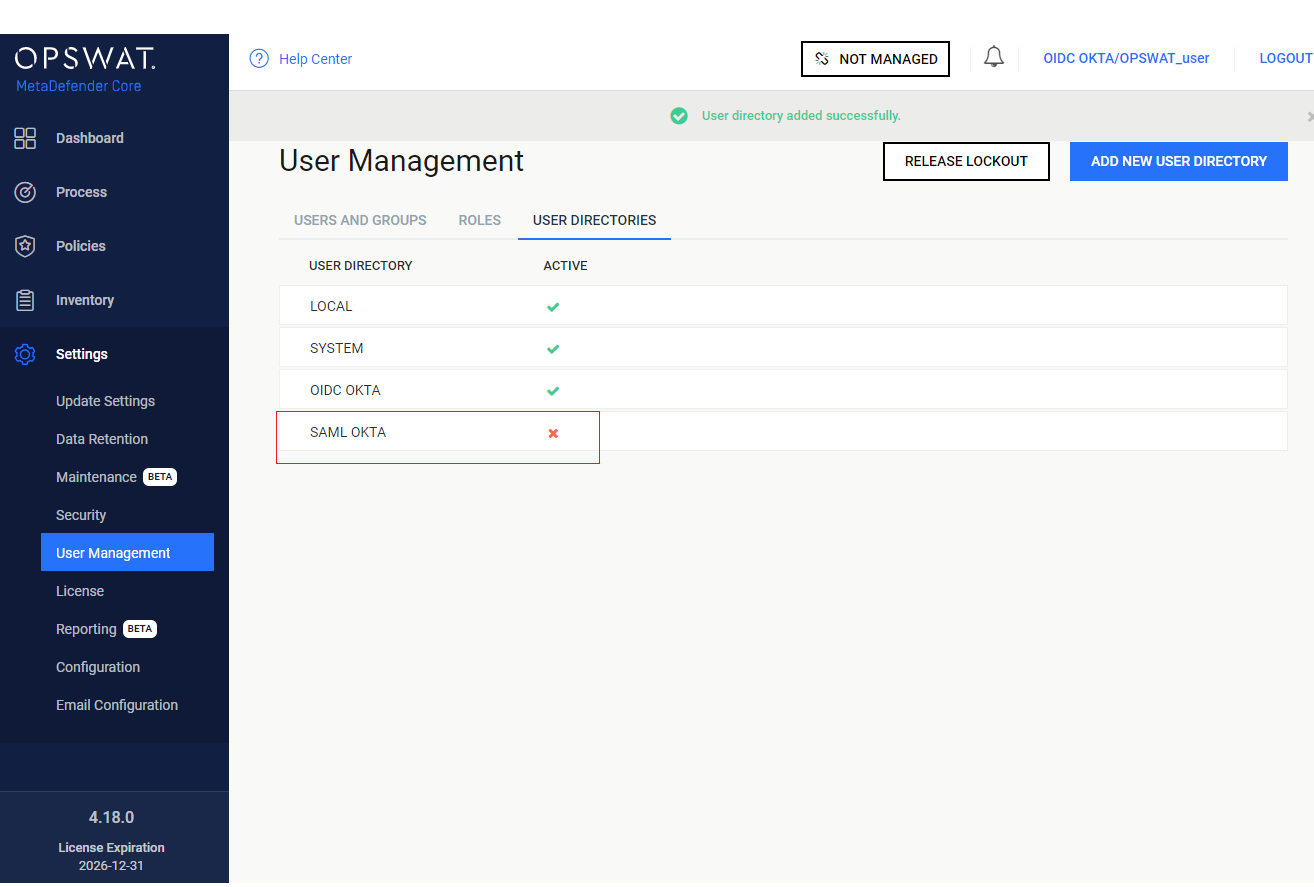Image resolution: width=1314 pixels, height=887 pixels.
Task: Click the NOT MANAGED button
Action: [x=875, y=59]
